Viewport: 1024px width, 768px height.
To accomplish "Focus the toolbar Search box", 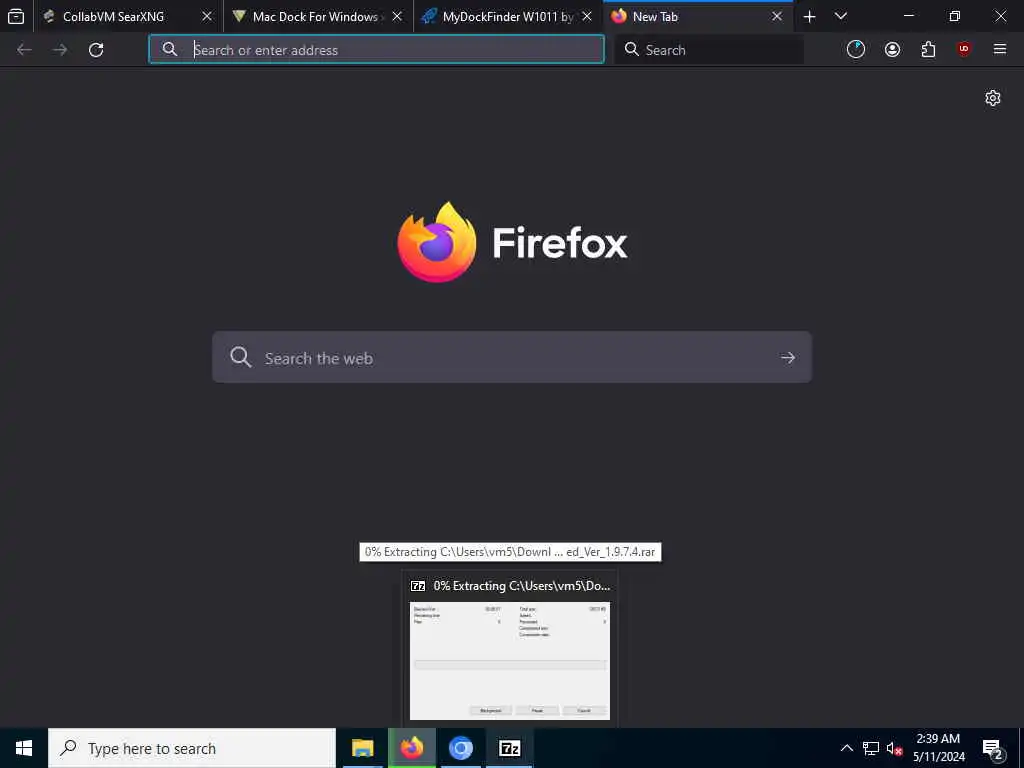I will pos(709,50).
